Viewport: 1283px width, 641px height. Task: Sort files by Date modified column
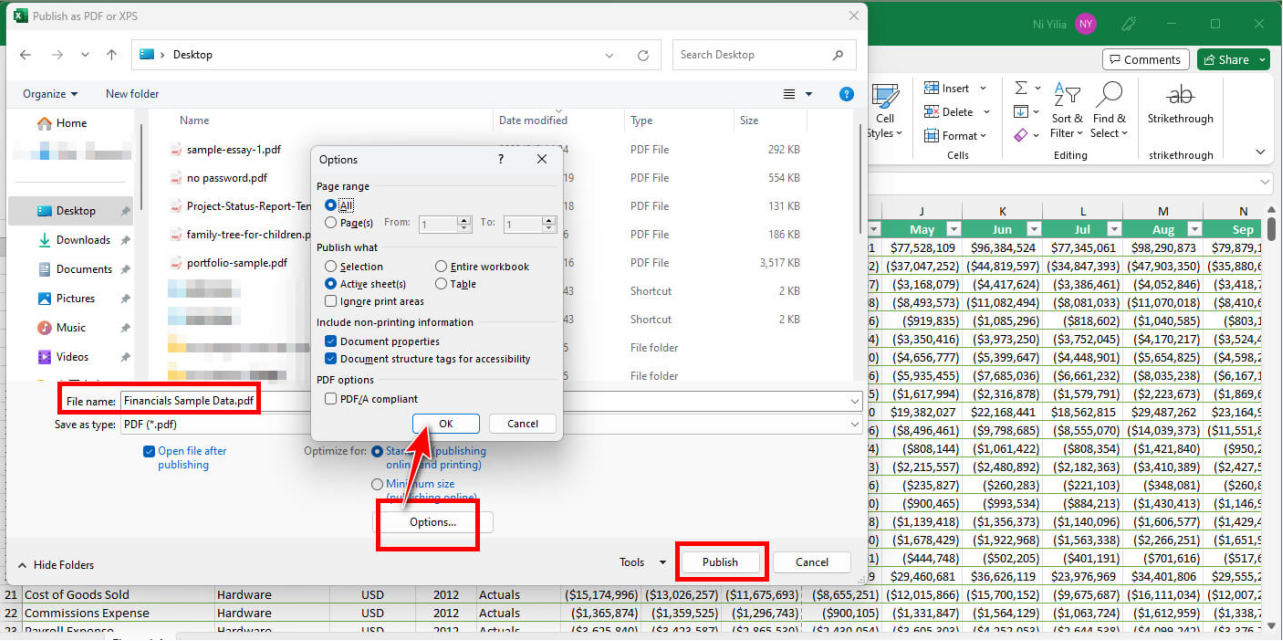533,120
